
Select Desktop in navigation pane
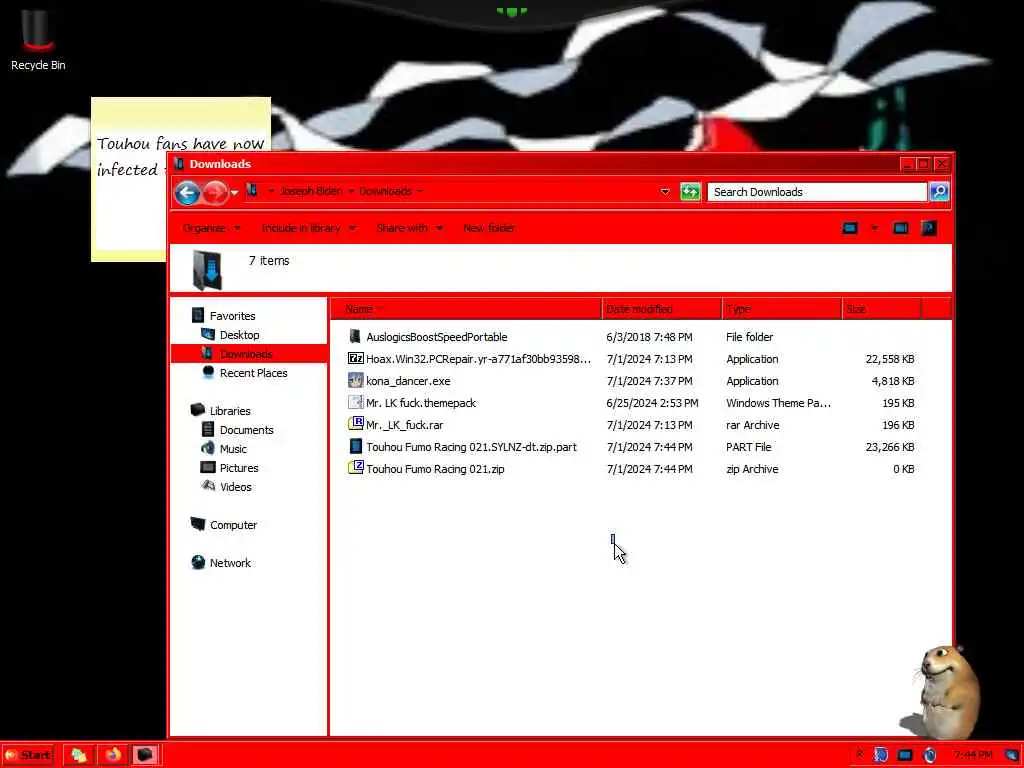point(239,335)
